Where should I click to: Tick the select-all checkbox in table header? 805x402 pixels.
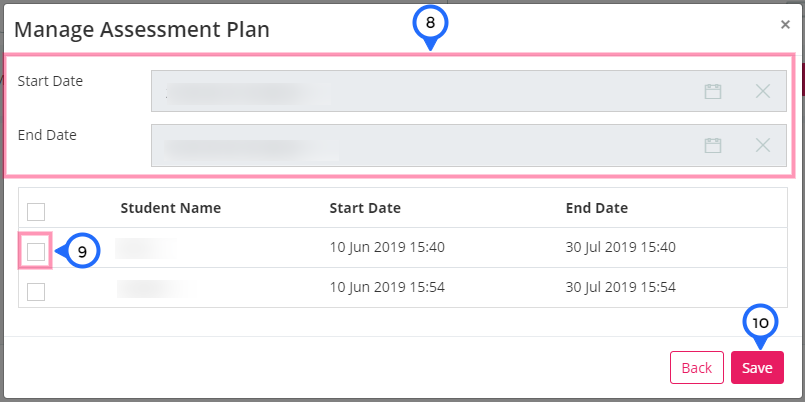(x=36, y=212)
